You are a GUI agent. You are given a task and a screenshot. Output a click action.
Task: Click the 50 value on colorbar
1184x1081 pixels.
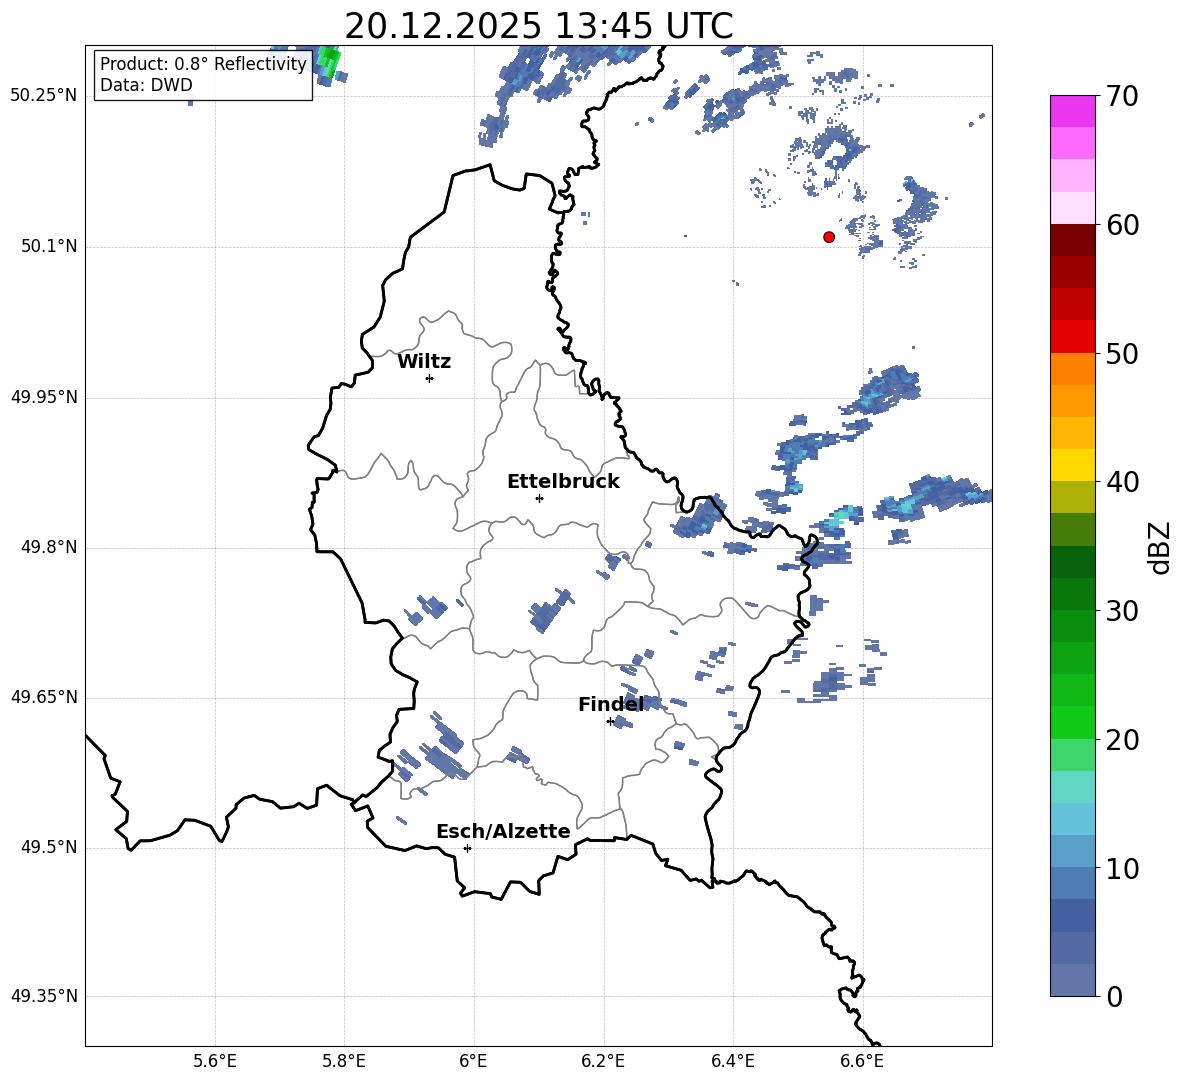[x=1122, y=354]
